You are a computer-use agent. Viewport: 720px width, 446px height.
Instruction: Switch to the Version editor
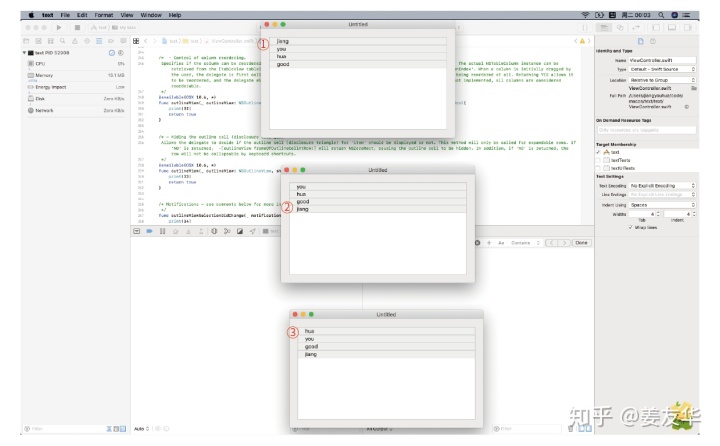tap(636, 28)
